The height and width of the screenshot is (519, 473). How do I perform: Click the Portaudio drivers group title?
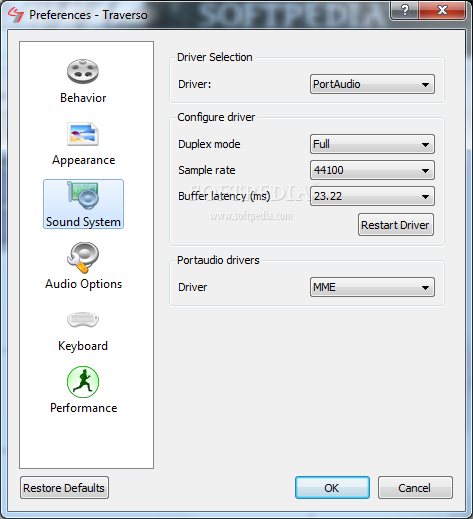[218, 260]
